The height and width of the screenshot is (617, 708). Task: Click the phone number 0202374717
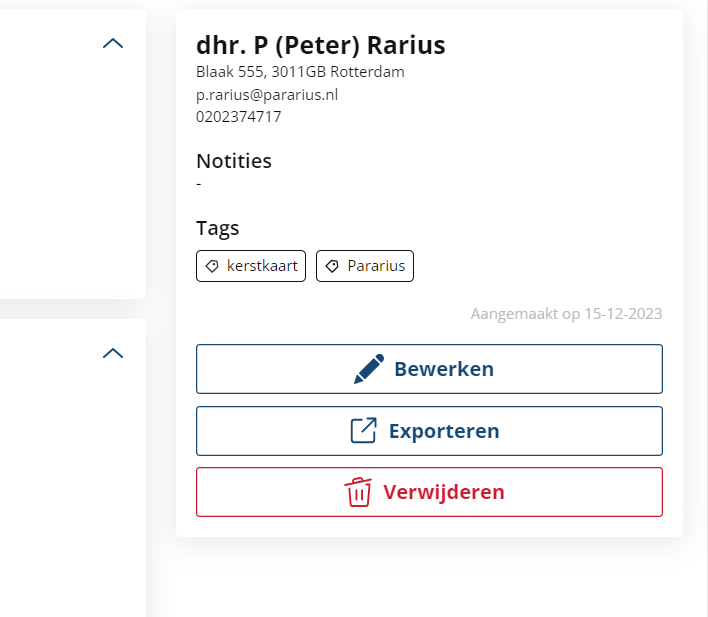(x=238, y=117)
